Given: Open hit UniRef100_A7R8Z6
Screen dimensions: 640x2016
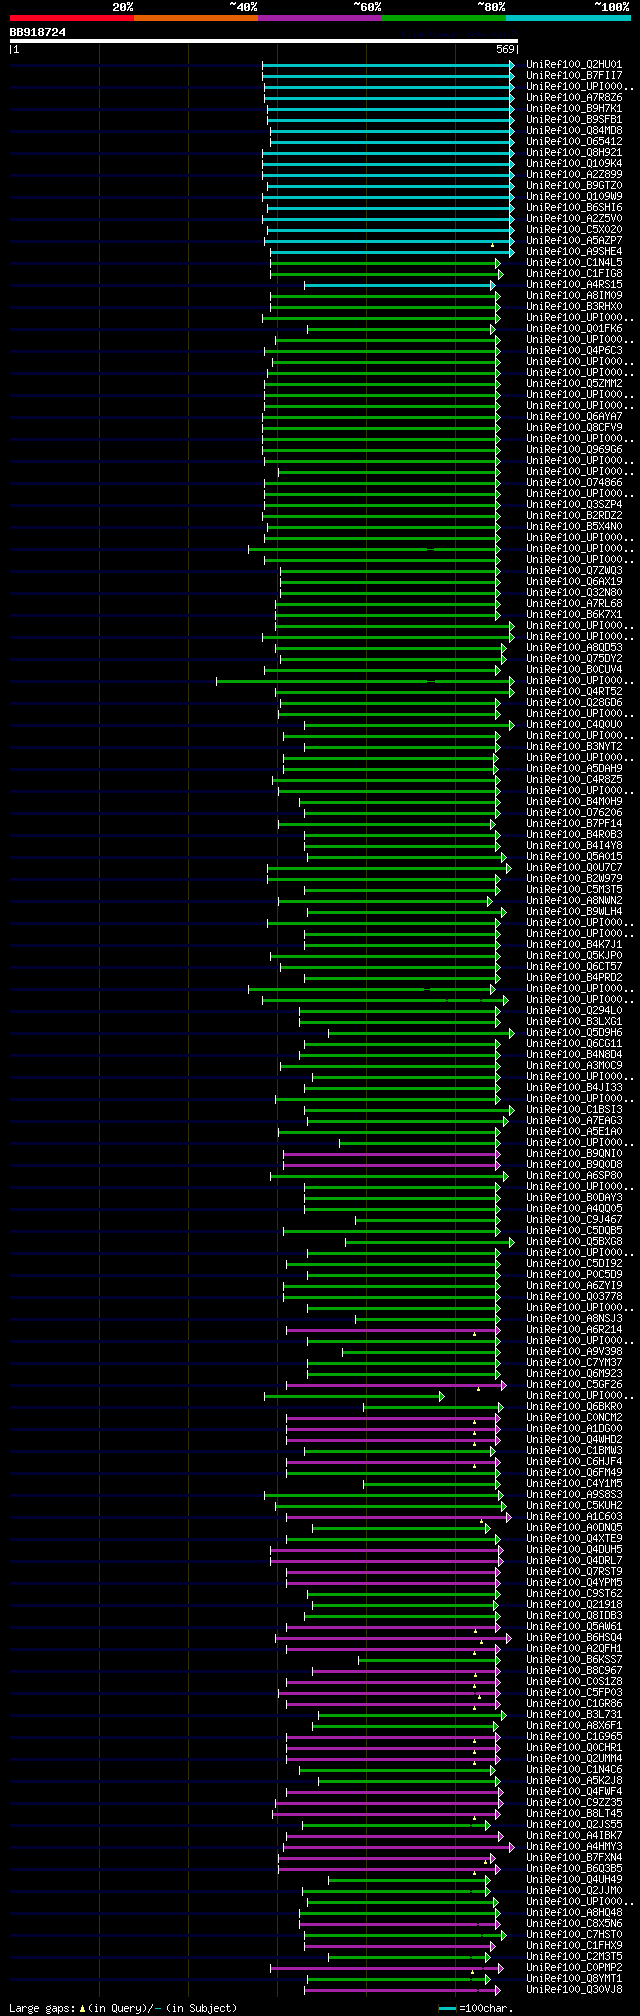Looking at the screenshot, I should click(574, 97).
